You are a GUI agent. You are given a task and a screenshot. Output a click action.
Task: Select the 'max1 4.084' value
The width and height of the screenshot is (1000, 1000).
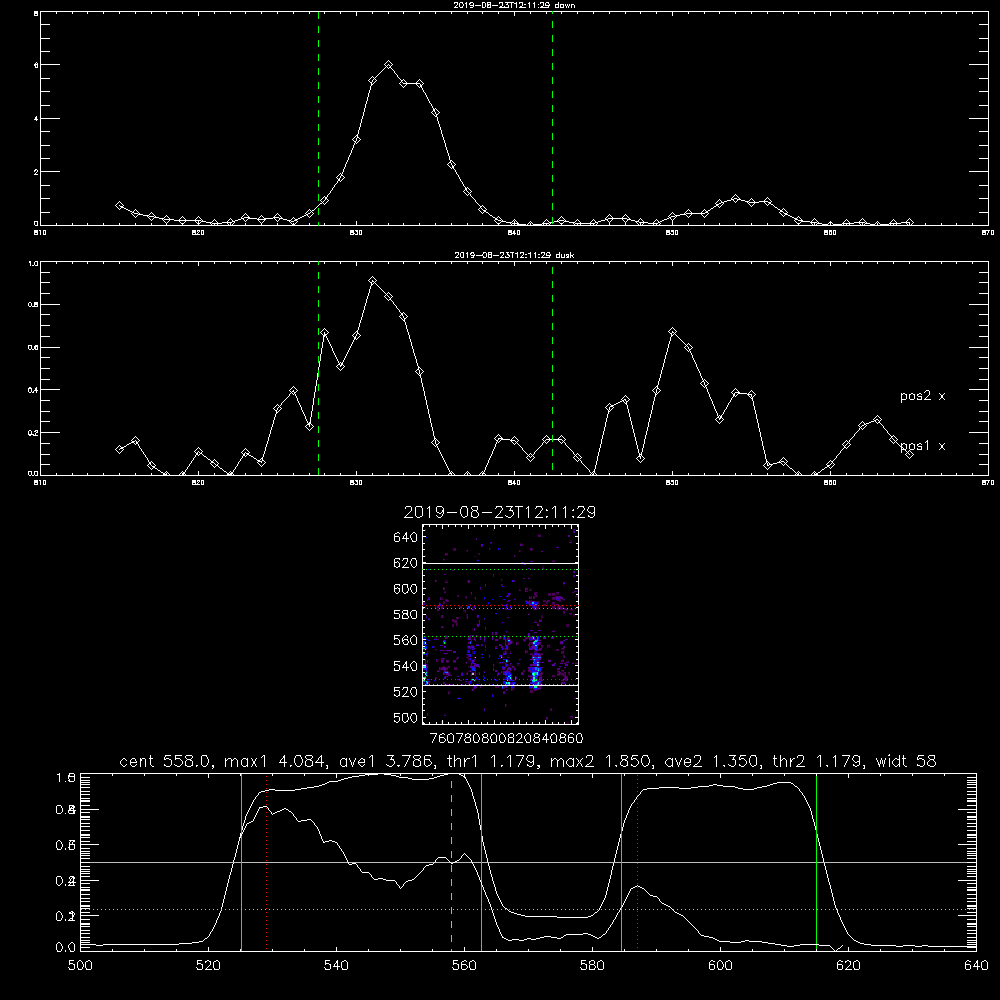pyautogui.click(x=276, y=761)
